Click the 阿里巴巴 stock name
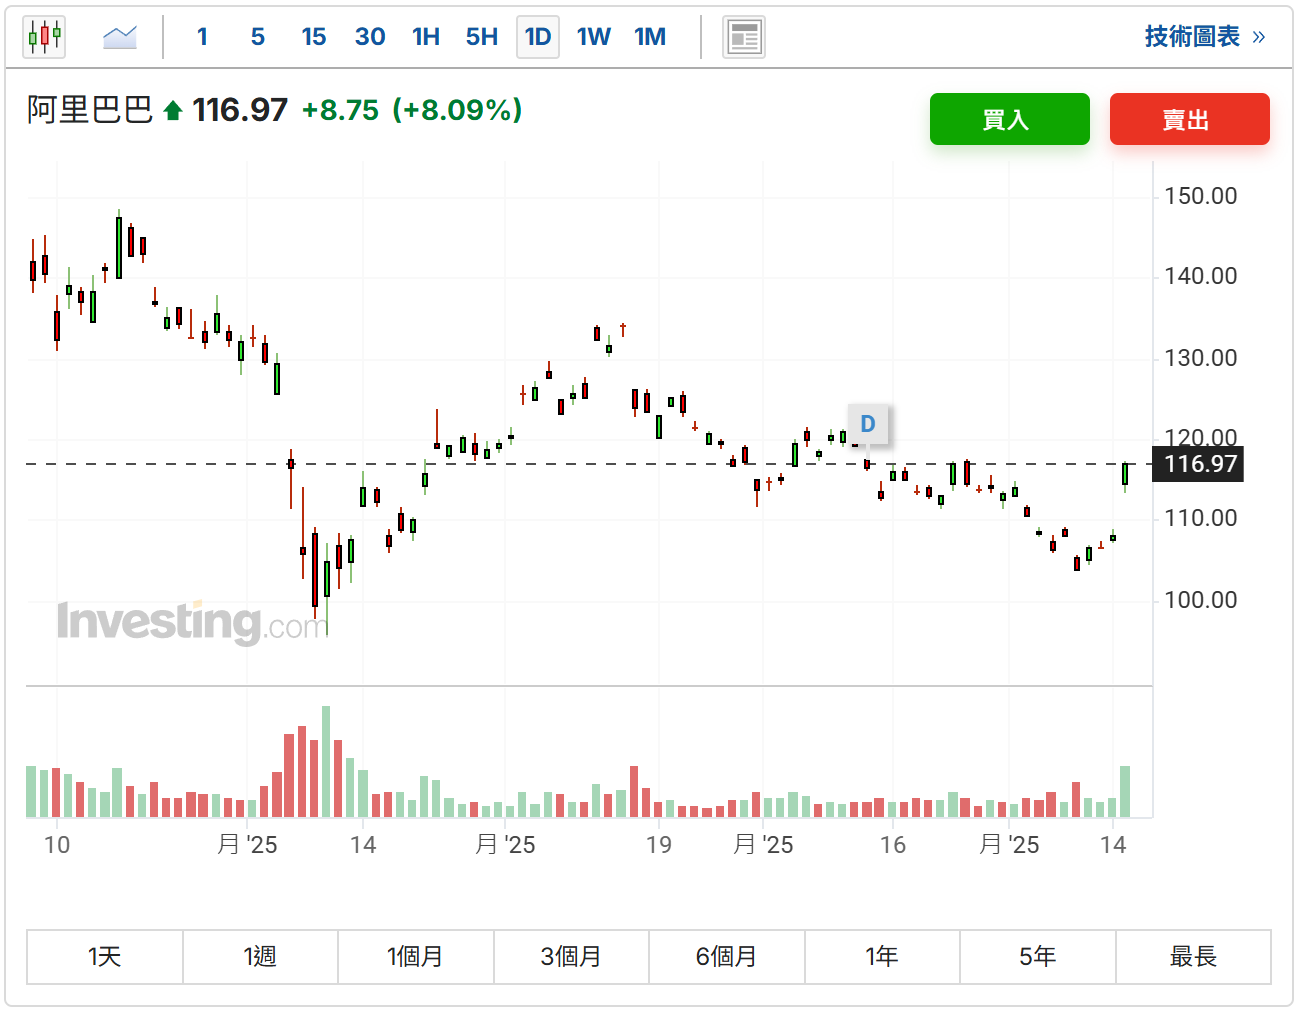Viewport: 1301px width, 1011px height. coord(90,109)
